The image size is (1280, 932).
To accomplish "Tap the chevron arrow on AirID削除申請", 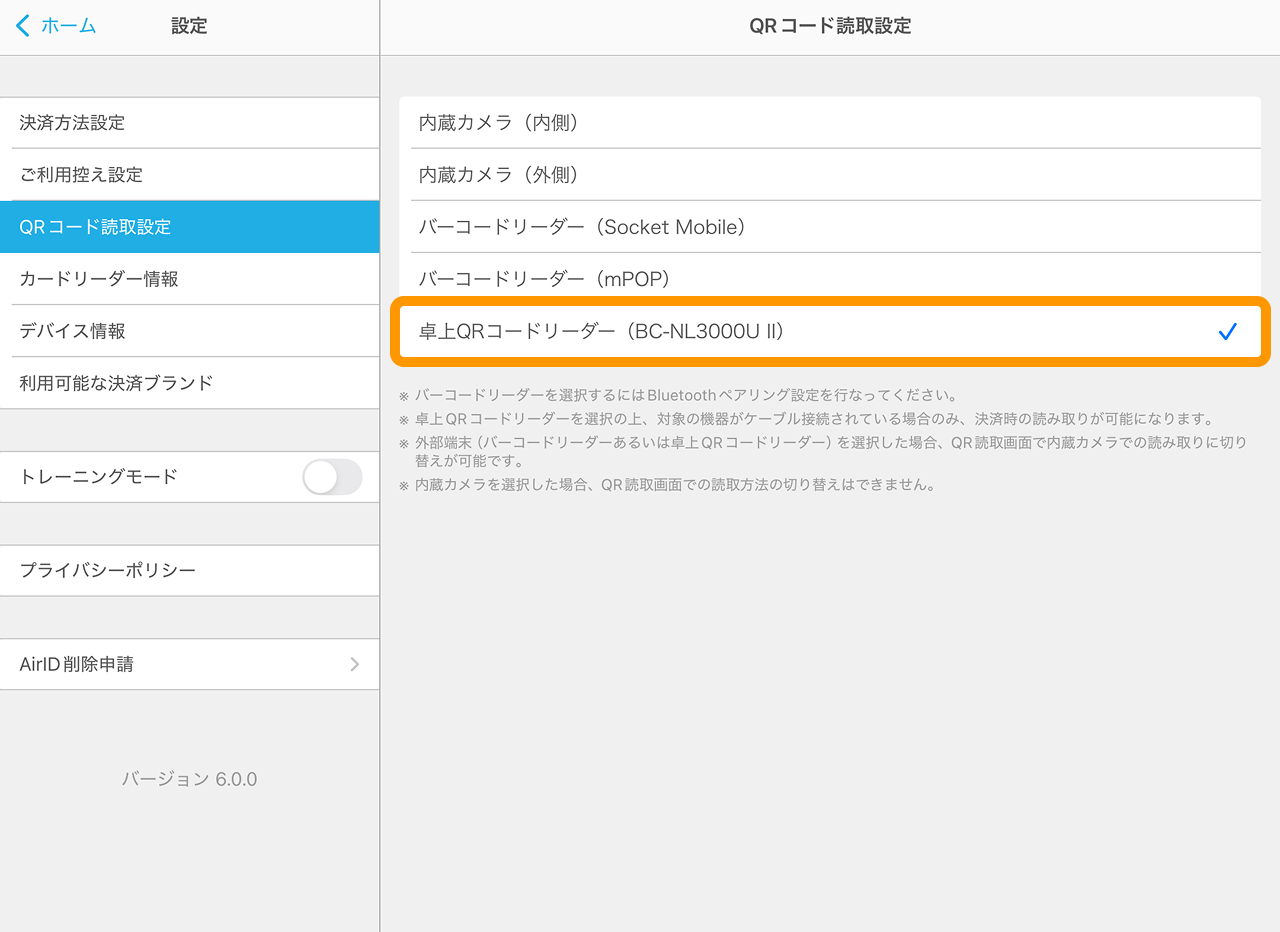I will [354, 664].
